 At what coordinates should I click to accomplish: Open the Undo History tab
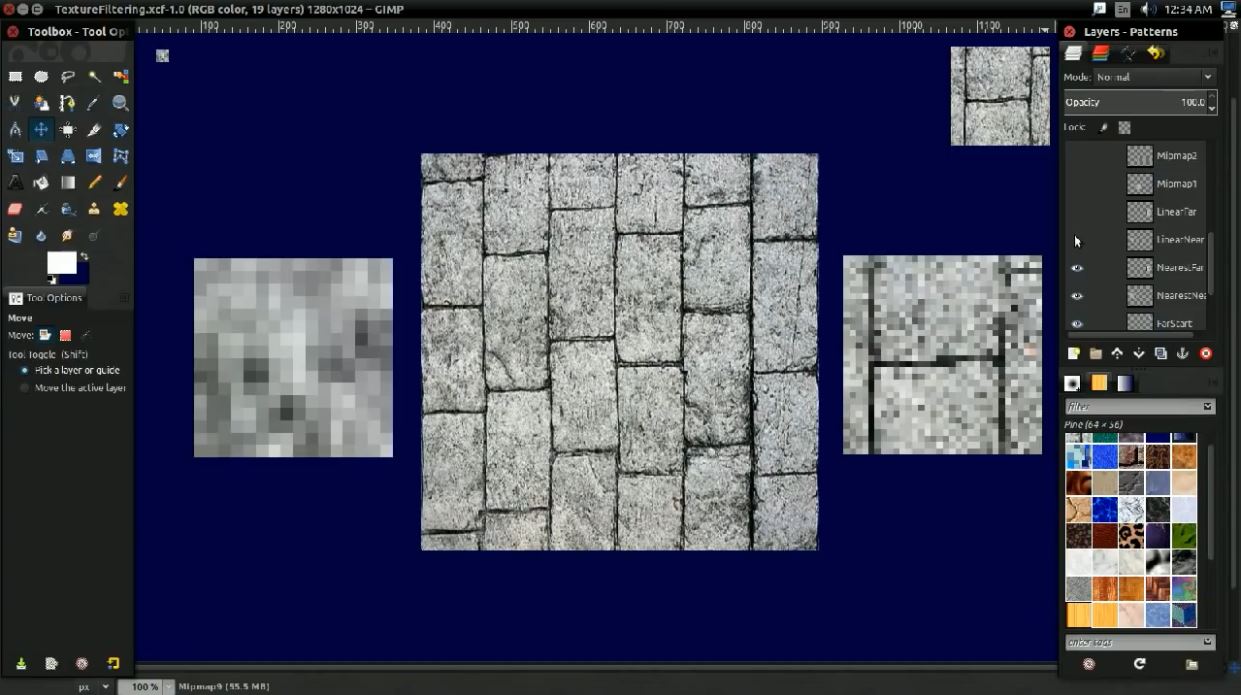click(x=1156, y=53)
